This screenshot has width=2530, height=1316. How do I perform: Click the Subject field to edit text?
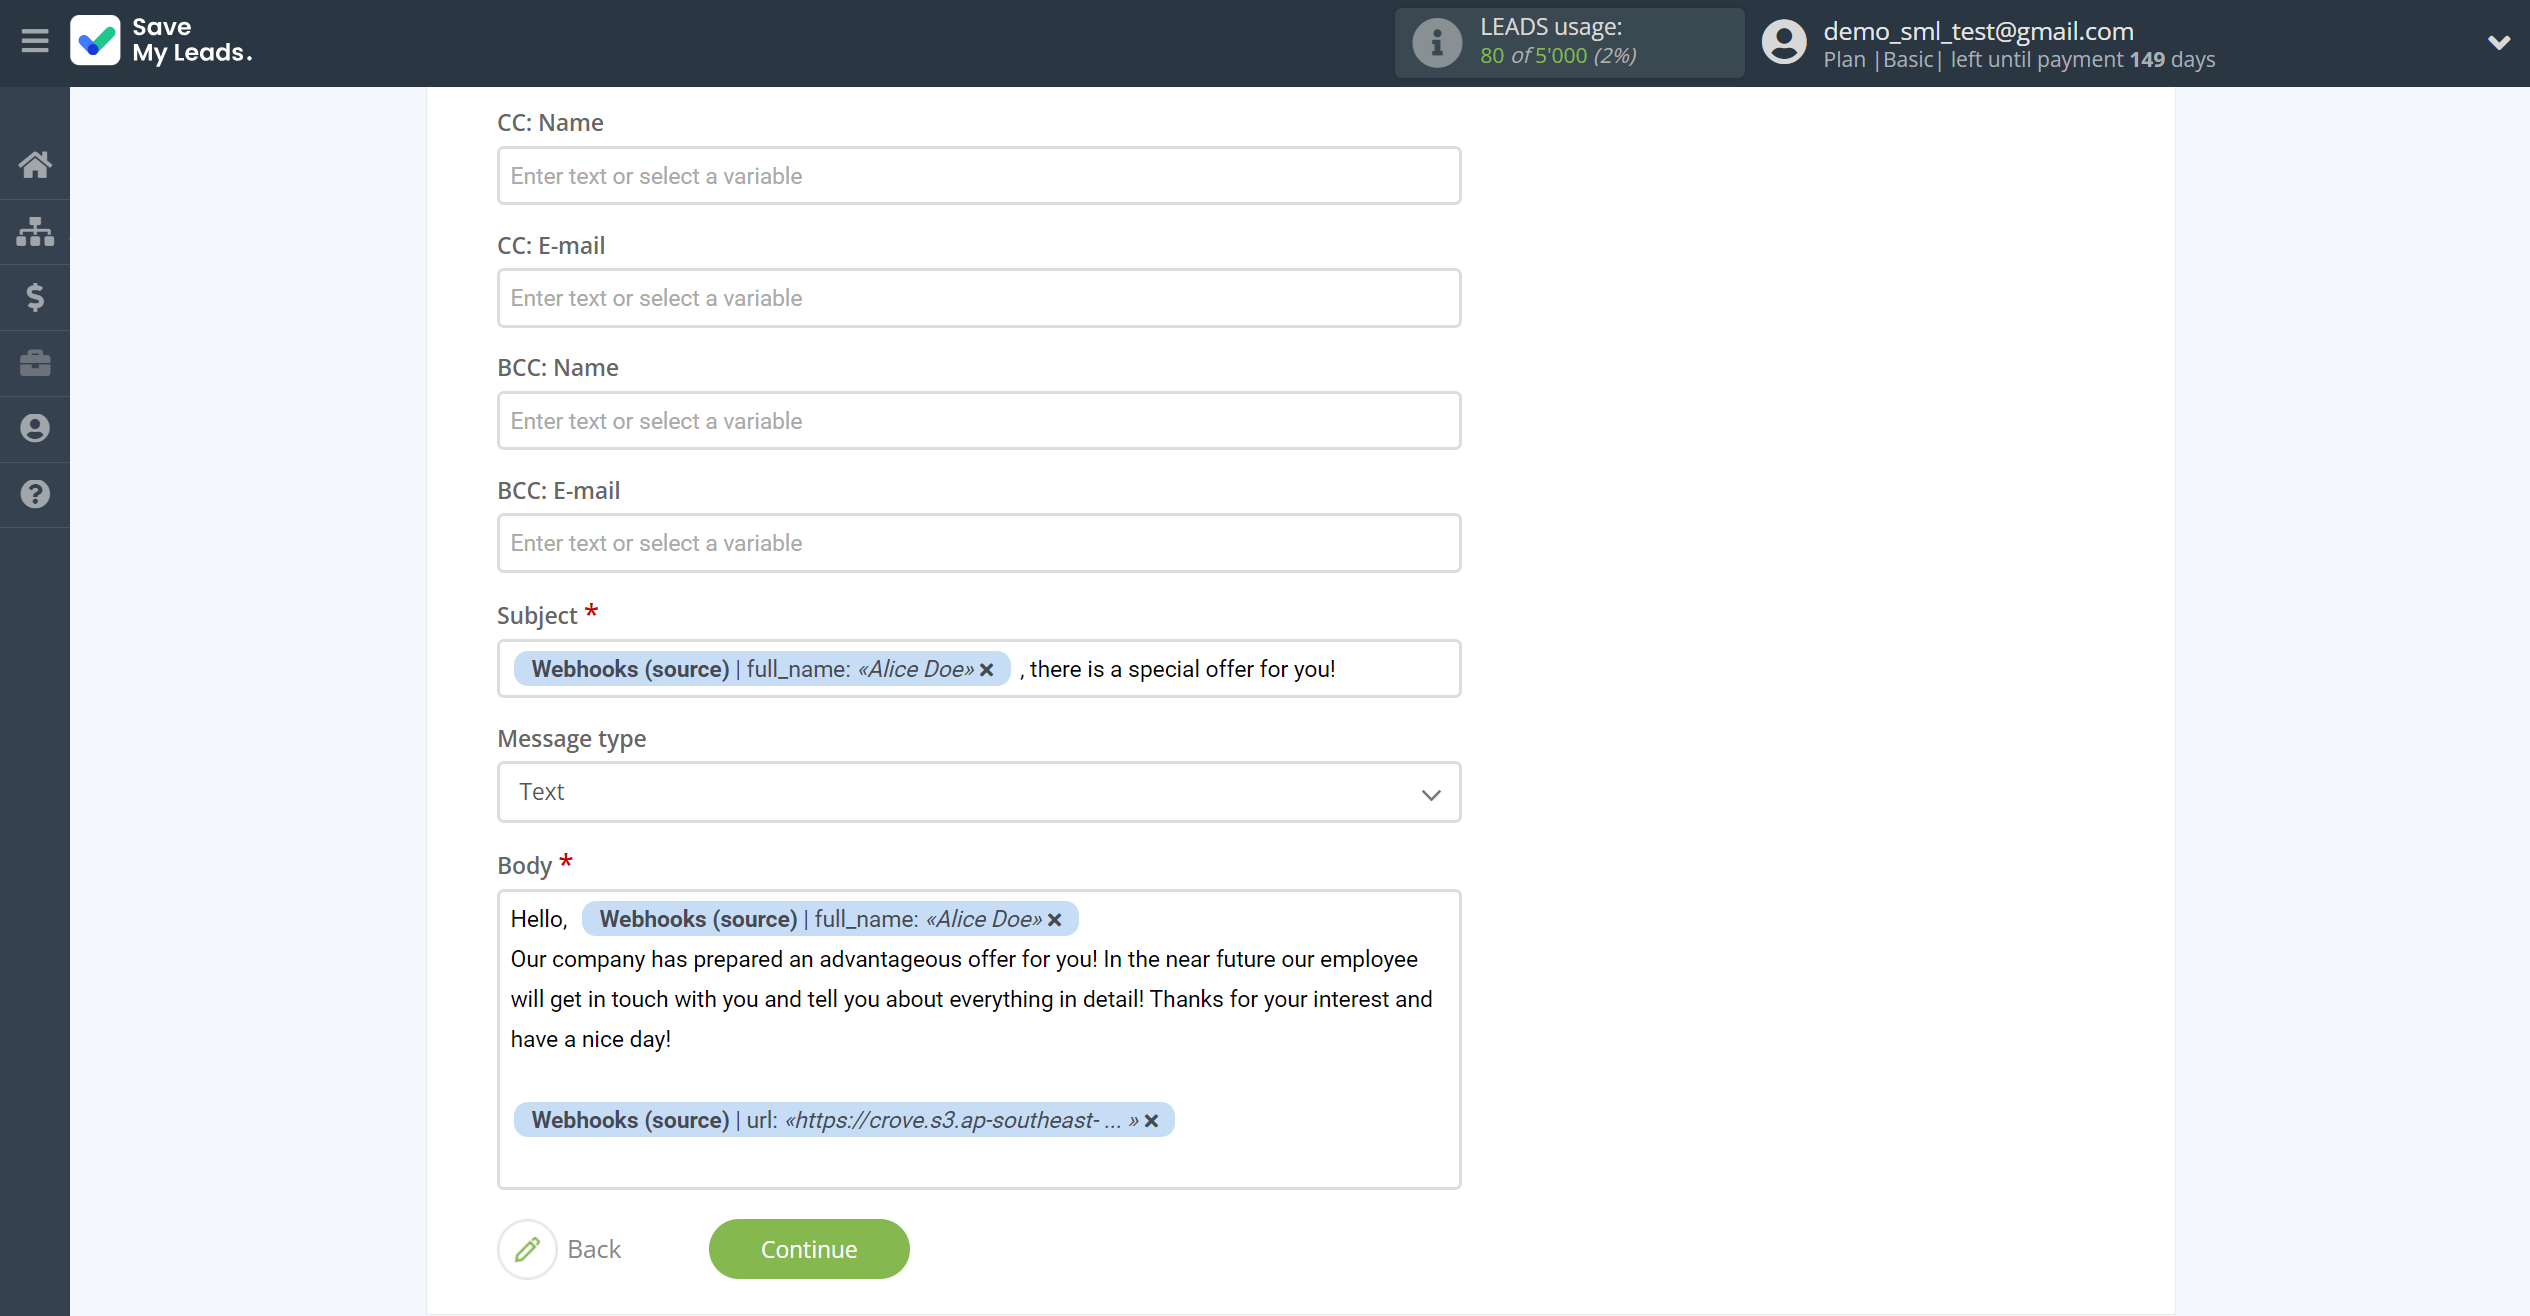click(x=979, y=668)
